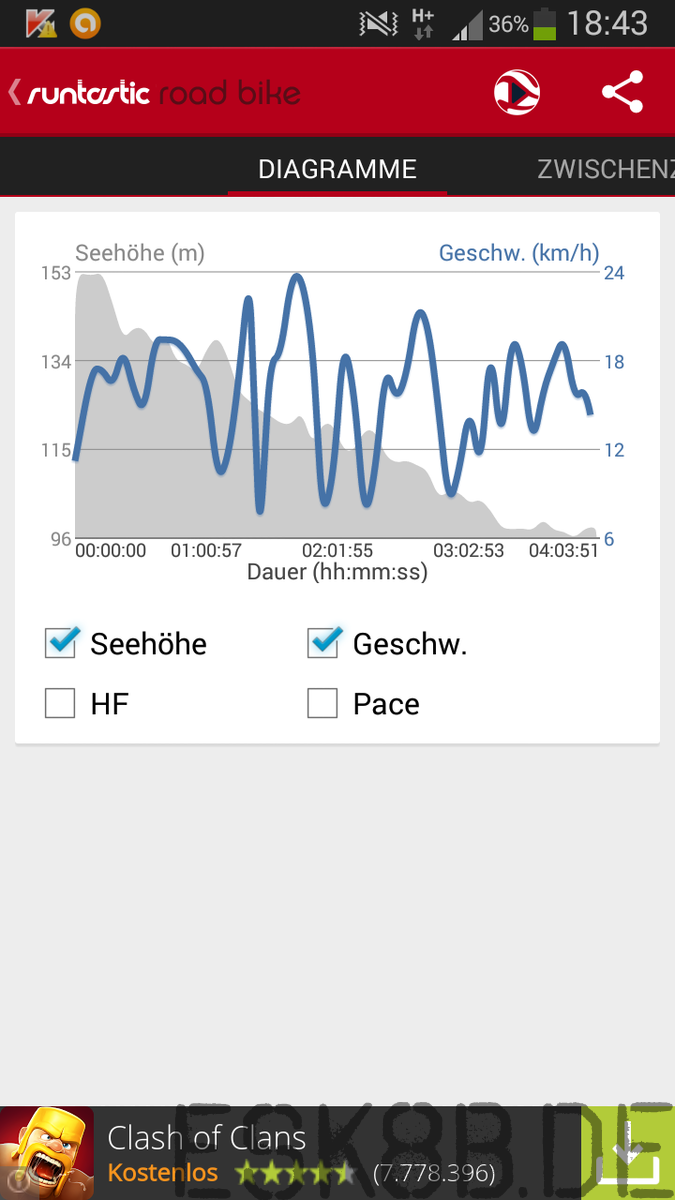Tap the orange avast notification icon
The width and height of the screenshot is (675, 1200).
(82, 23)
